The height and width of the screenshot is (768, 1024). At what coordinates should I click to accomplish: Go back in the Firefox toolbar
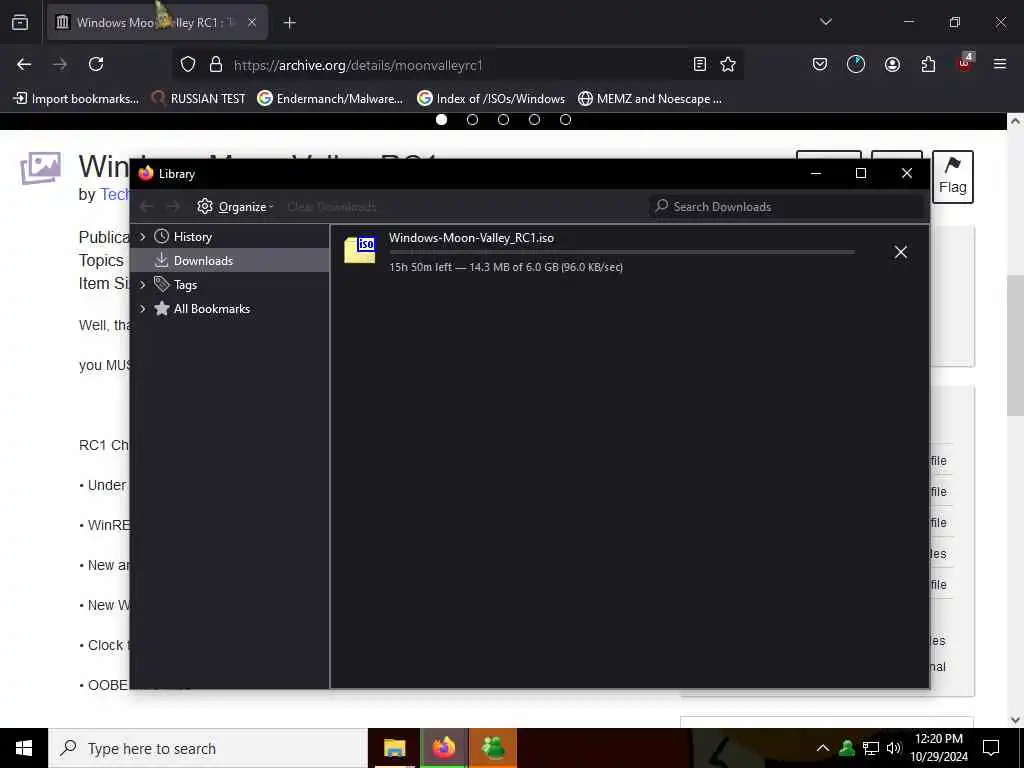[x=24, y=64]
